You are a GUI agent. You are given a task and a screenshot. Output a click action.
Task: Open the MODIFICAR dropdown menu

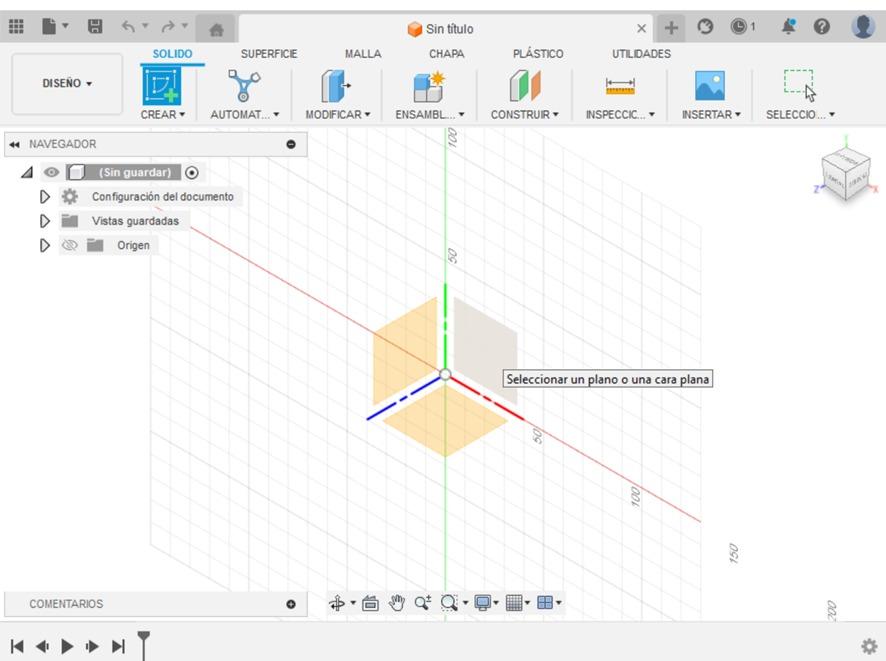tap(338, 115)
